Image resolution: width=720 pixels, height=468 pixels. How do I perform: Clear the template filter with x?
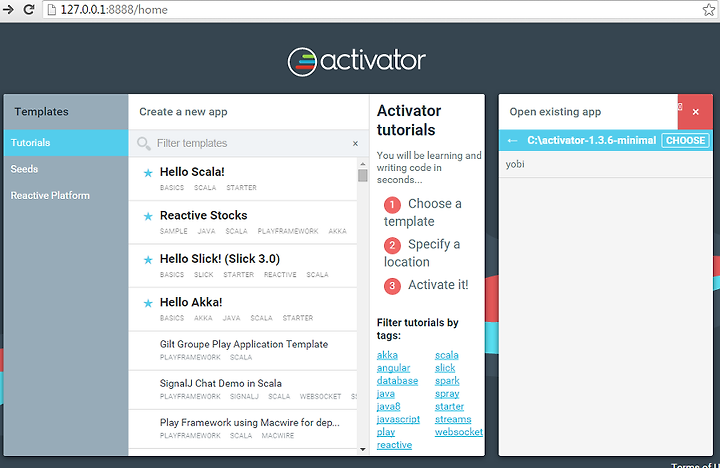[355, 143]
